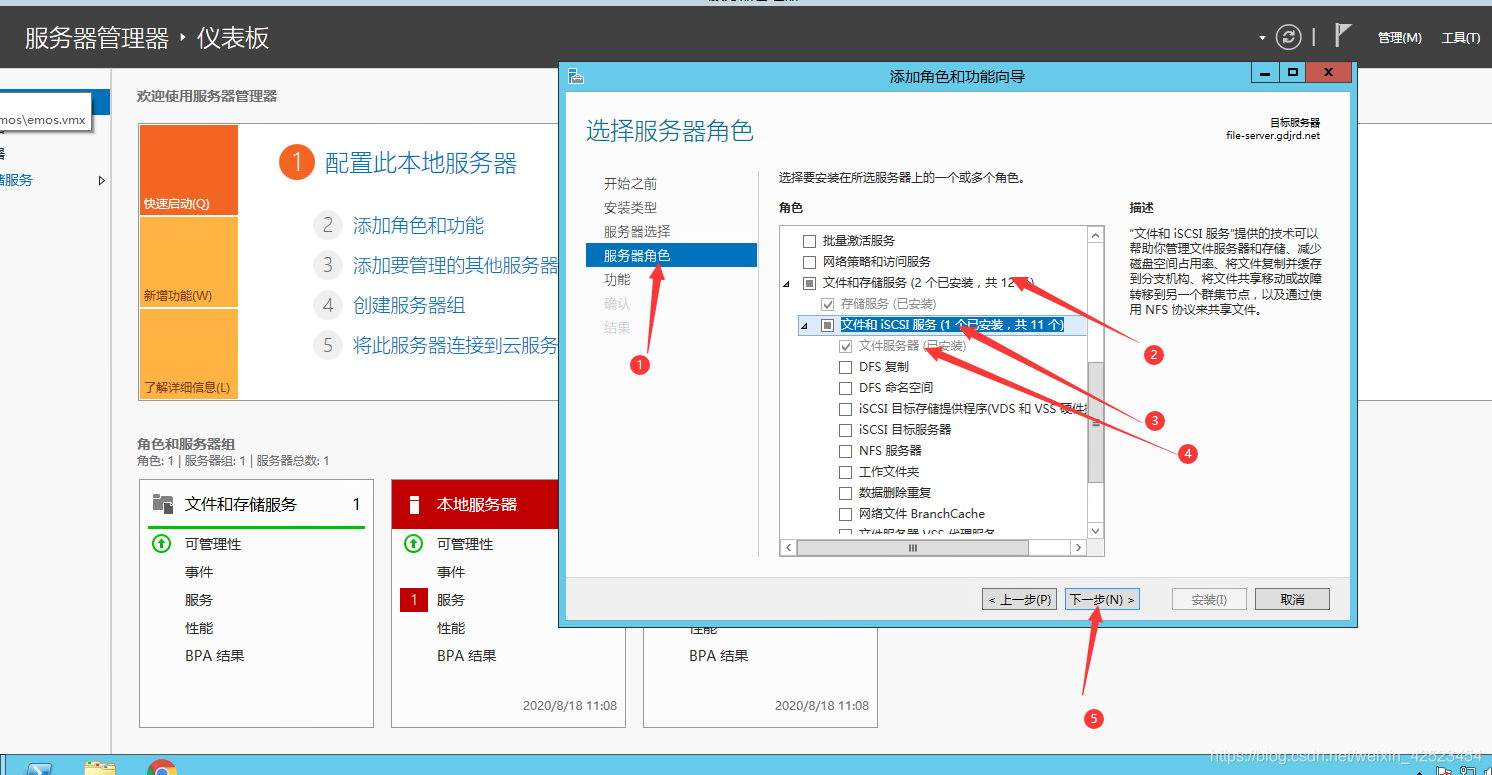The image size is (1492, 775).
Task: Click the 下一步(N) button
Action: tap(1102, 599)
